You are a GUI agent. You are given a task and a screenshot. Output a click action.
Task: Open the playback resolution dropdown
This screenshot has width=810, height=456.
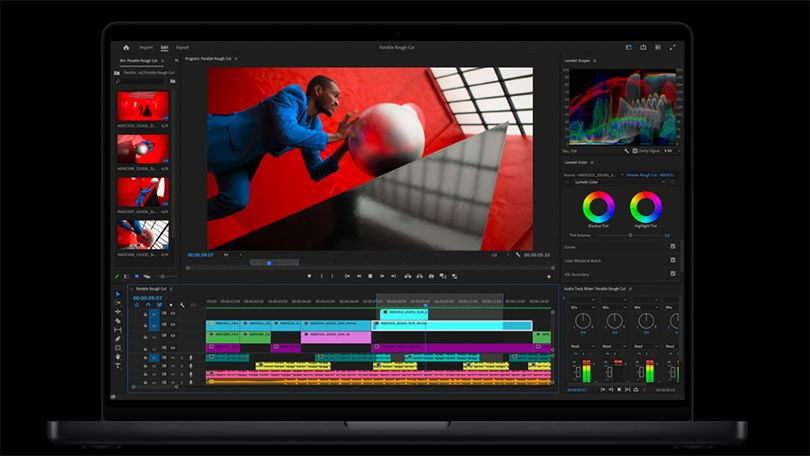[x=500, y=255]
